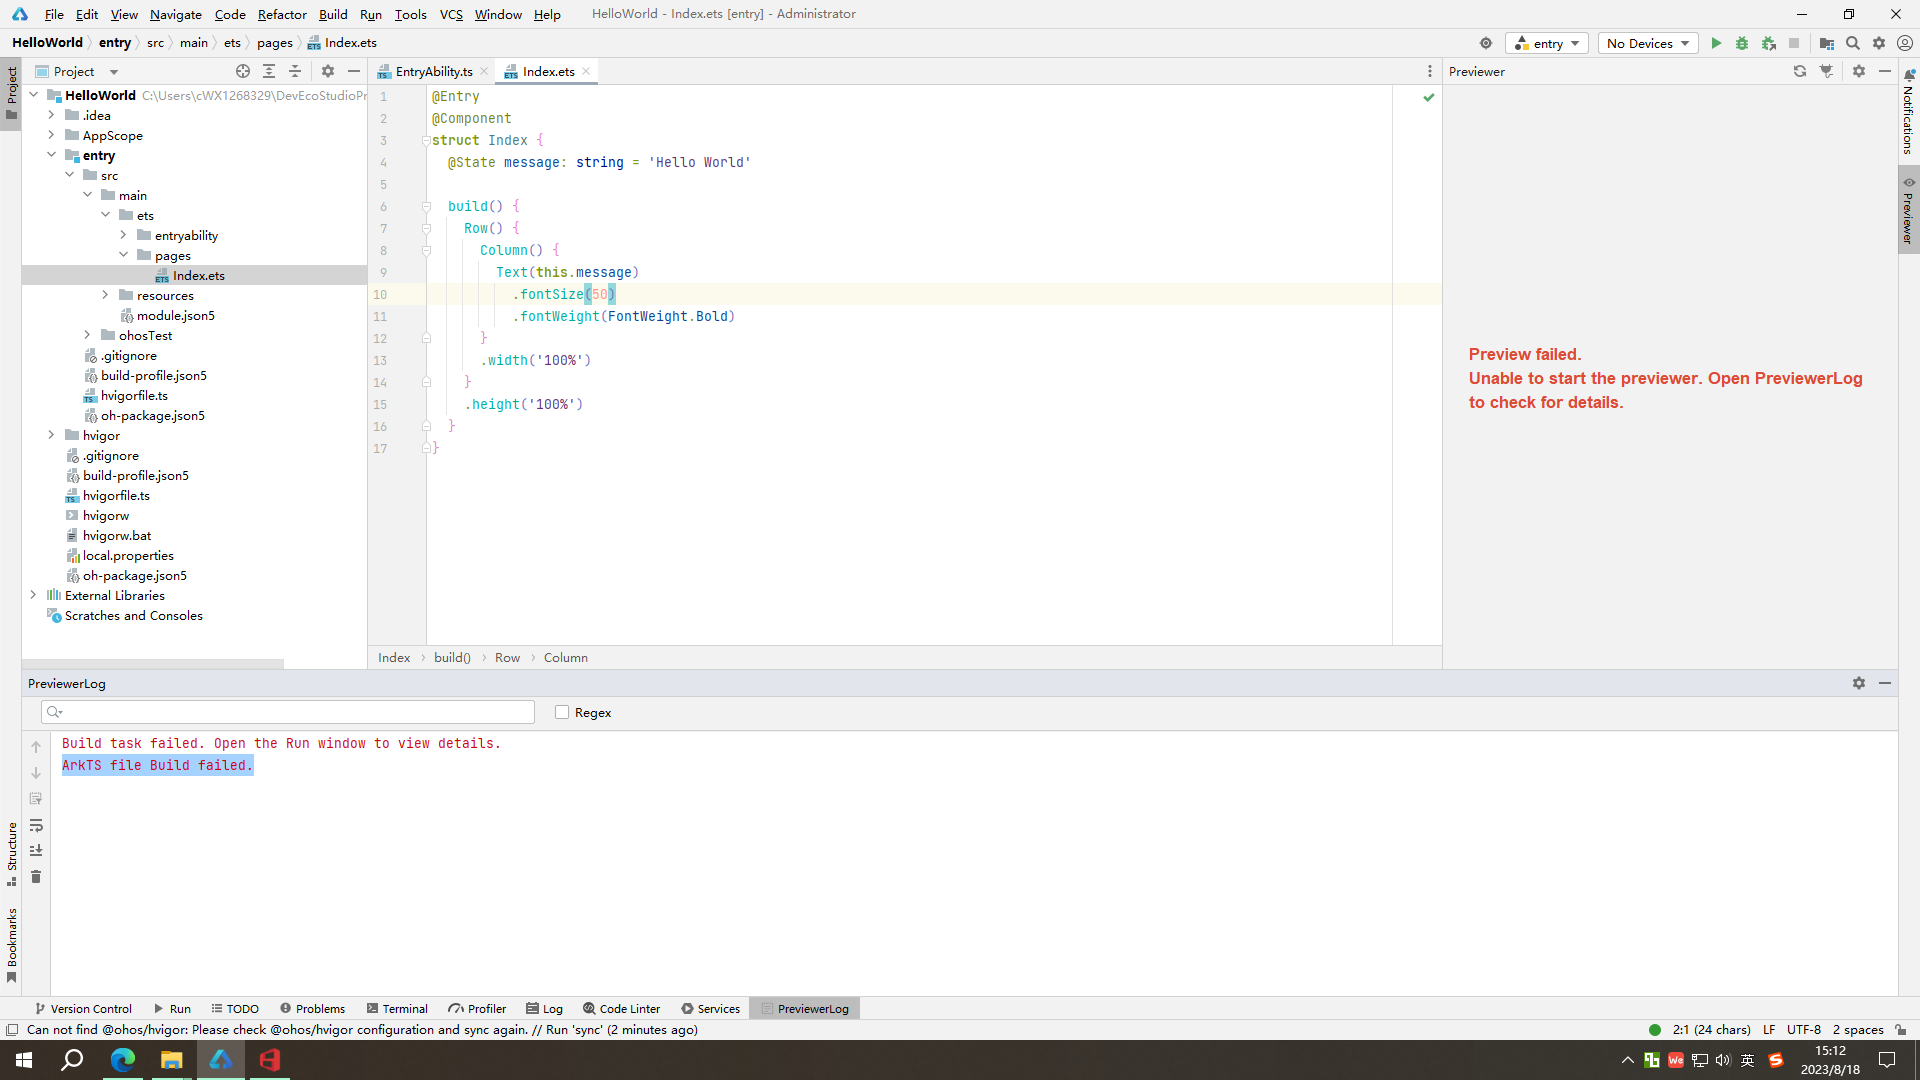1920x1080 pixels.
Task: Start a debug session for entry with the bug icon
Action: pyautogui.click(x=1742, y=43)
